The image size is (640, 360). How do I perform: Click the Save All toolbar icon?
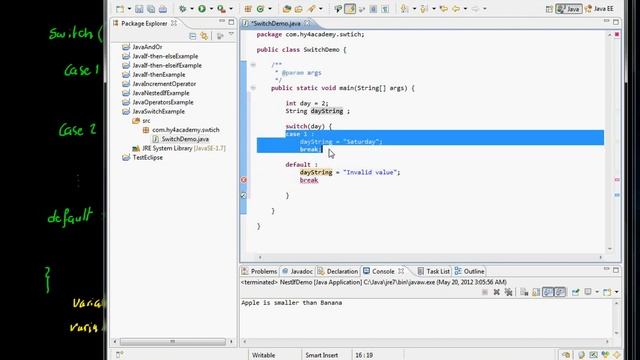click(151, 9)
